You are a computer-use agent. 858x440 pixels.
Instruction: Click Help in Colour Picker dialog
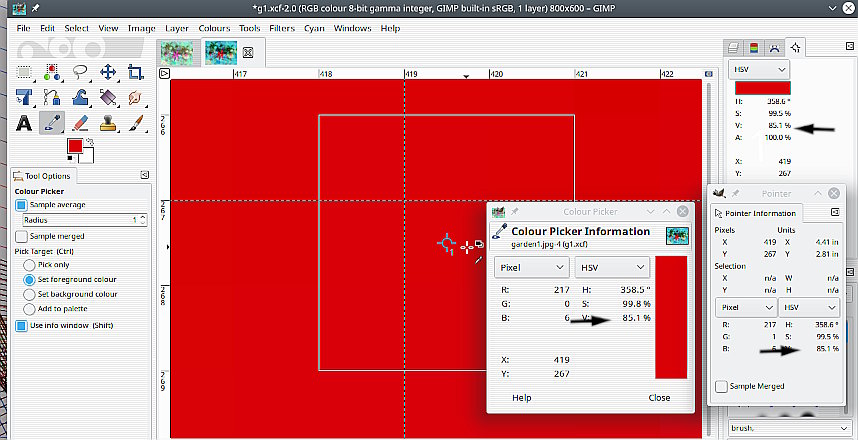521,398
